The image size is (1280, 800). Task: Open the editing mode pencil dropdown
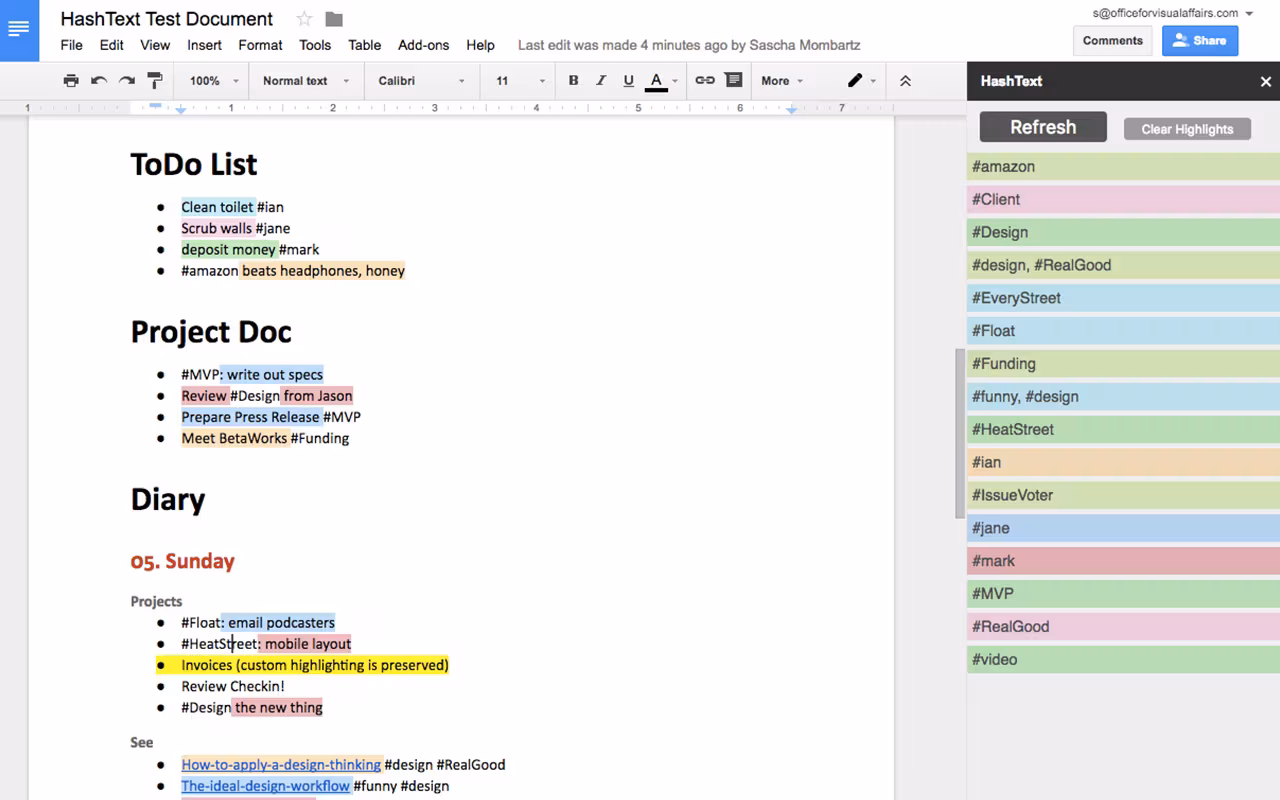862,81
